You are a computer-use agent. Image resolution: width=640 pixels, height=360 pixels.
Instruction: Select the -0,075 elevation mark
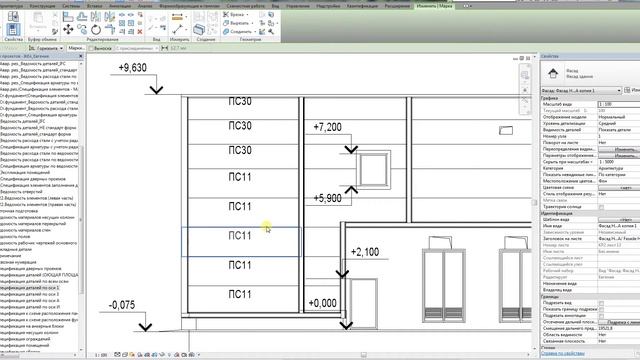(122, 305)
